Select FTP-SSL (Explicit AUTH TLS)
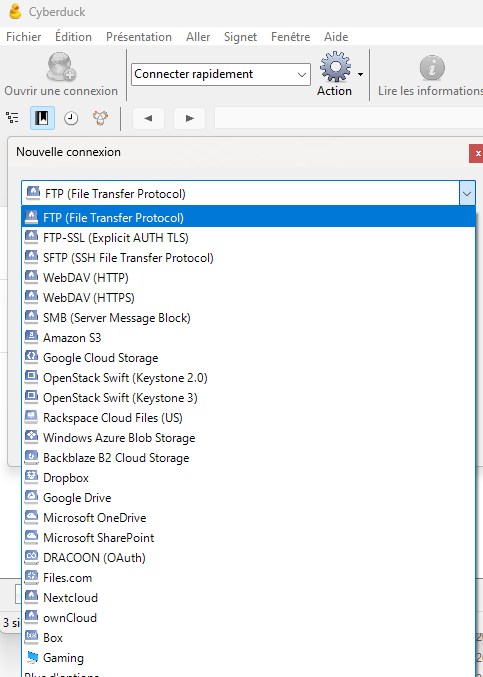This screenshot has height=677, width=483. 249,237
